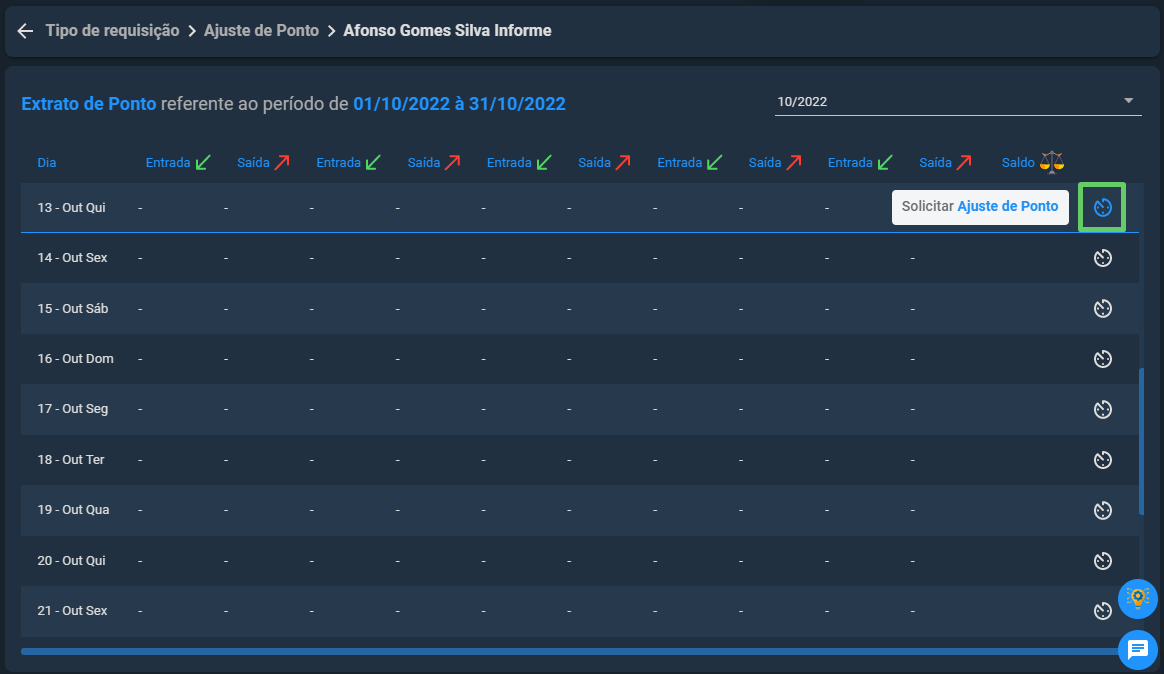Request point adjustment for 18 - Out Ter
1164x674 pixels.
click(1102, 459)
